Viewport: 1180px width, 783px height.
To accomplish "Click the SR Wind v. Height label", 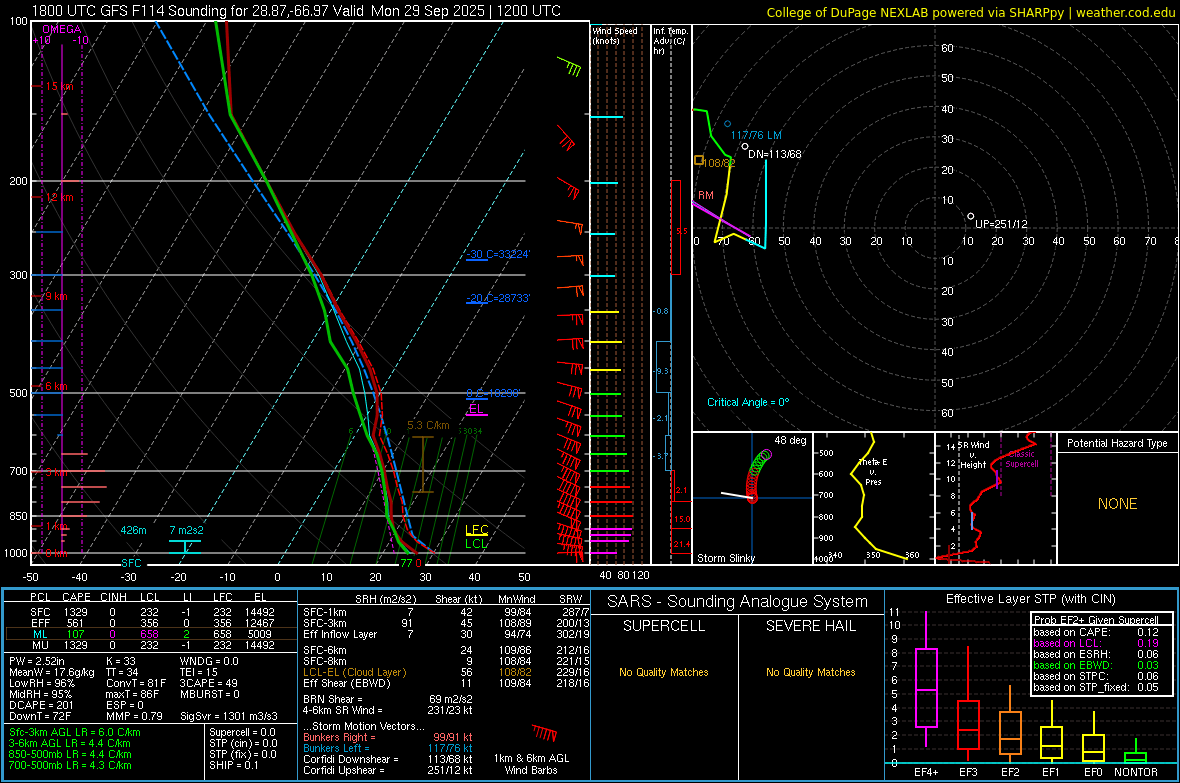I will coord(975,455).
